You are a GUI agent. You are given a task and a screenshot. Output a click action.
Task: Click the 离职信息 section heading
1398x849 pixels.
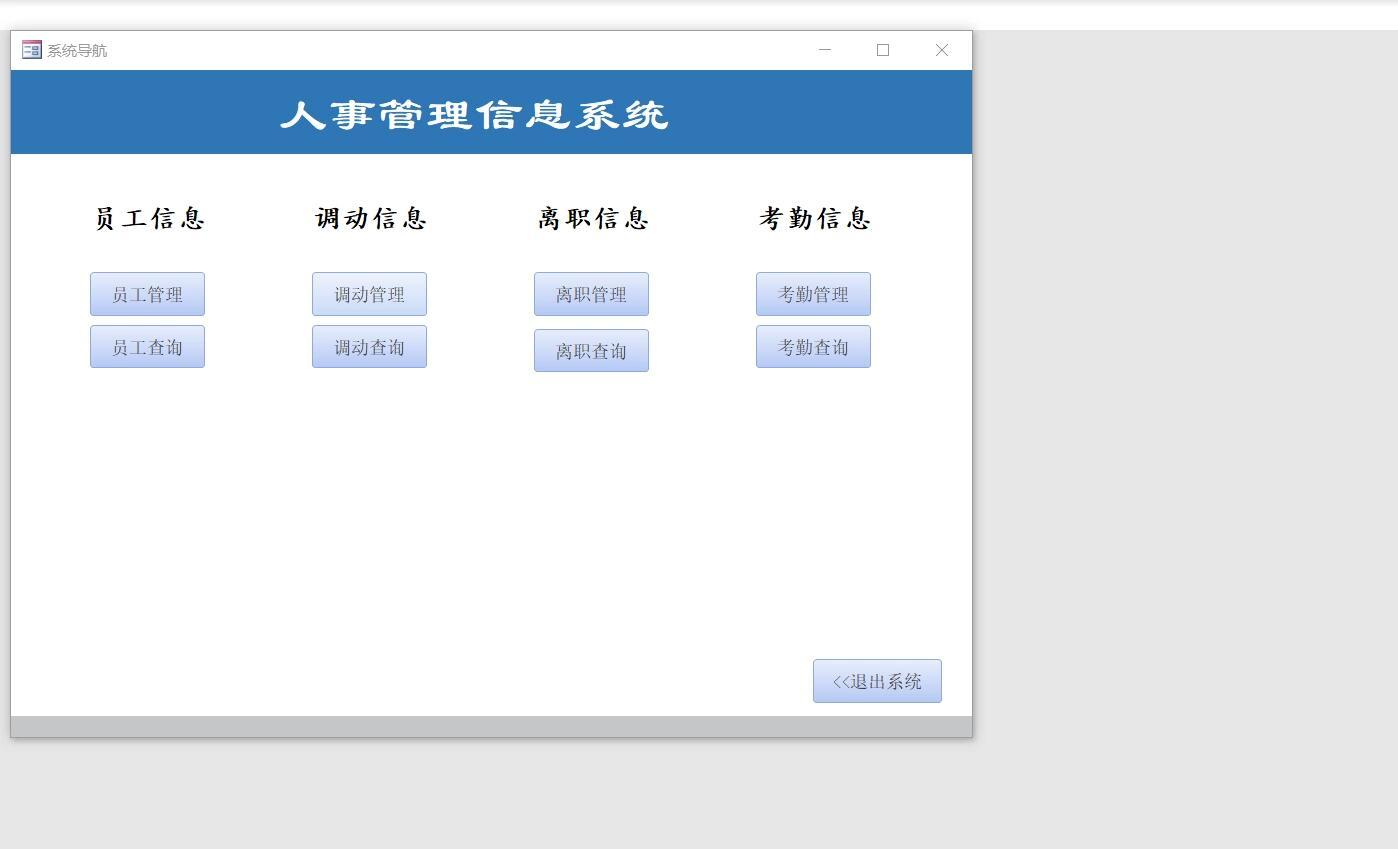[x=594, y=218]
